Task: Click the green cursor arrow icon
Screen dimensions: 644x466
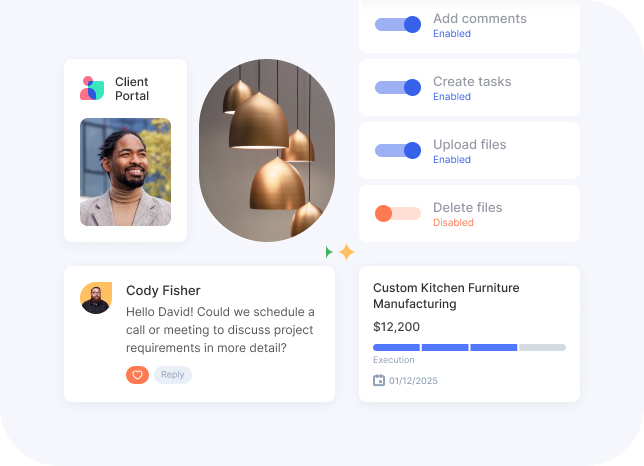Action: [329, 252]
